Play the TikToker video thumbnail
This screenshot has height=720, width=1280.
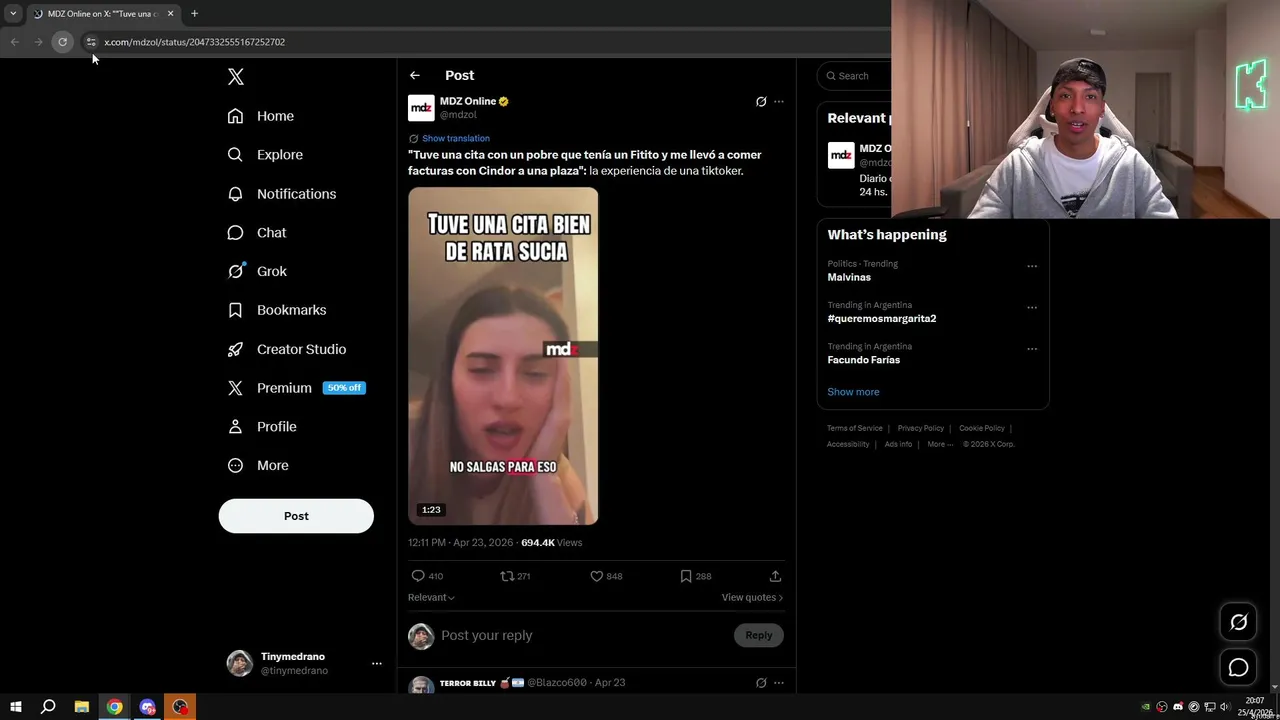(x=503, y=356)
